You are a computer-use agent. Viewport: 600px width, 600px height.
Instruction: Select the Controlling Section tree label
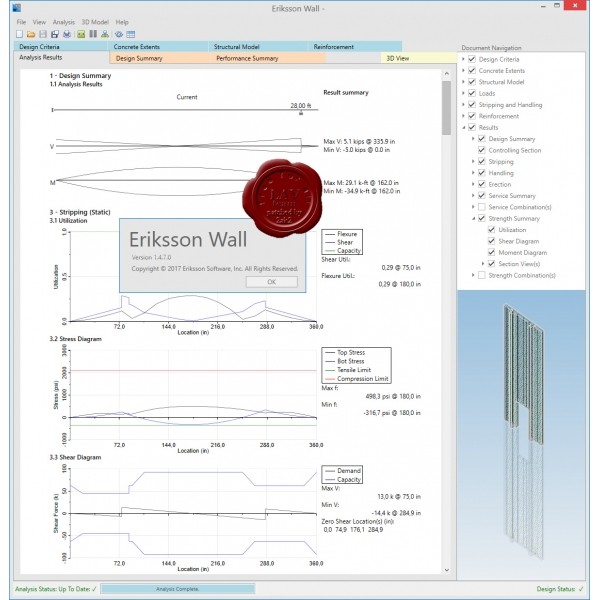[515, 150]
